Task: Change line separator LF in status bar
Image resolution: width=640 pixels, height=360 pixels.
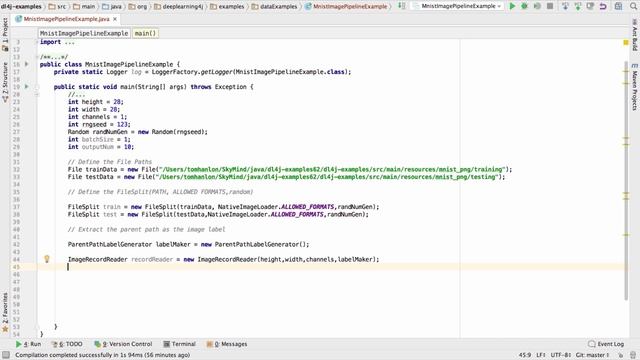Action: pos(540,355)
